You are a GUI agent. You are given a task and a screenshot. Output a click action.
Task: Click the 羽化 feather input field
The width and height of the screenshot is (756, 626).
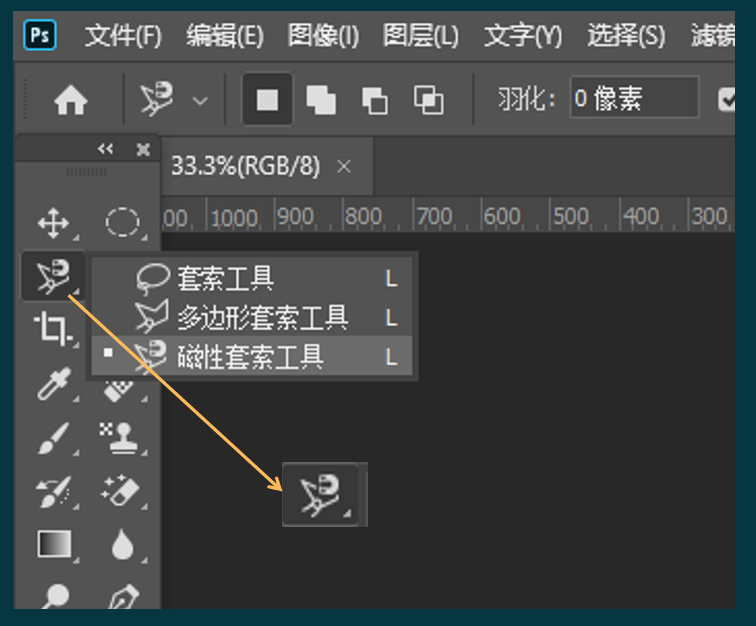(634, 99)
